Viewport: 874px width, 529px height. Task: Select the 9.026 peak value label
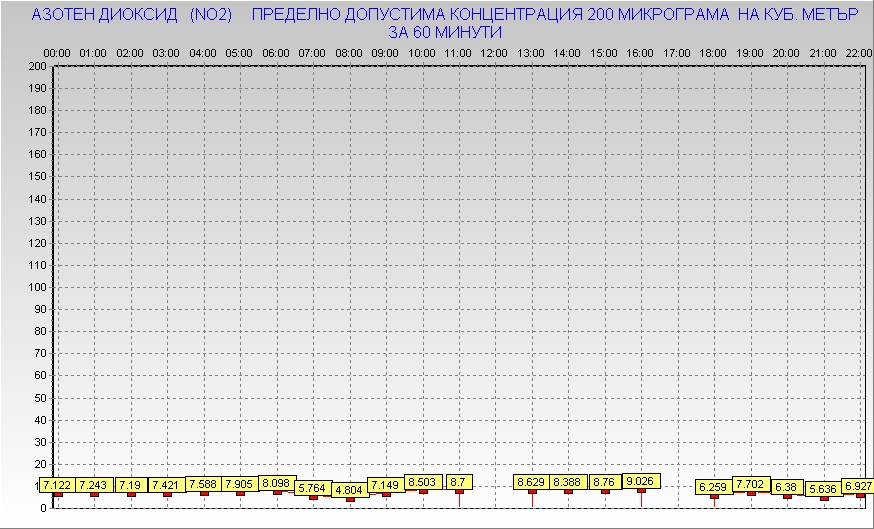(642, 481)
